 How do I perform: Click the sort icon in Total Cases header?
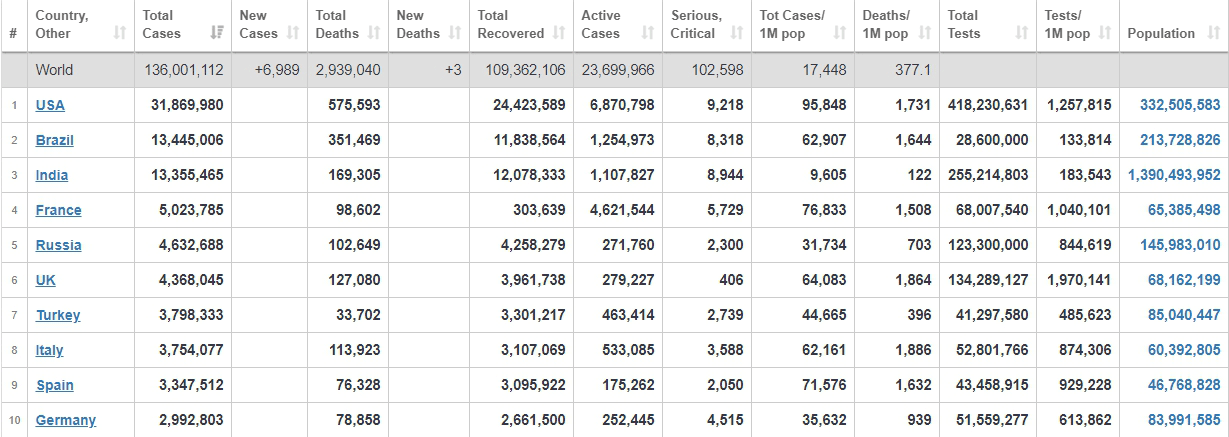coord(217,34)
